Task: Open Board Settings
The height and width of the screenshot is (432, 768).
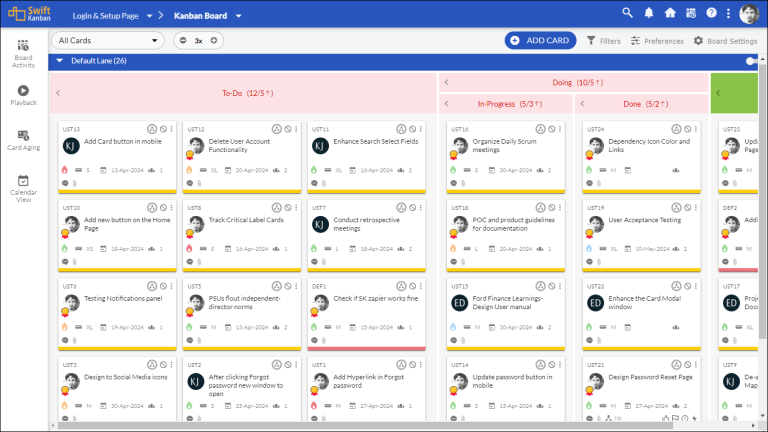Action: click(725, 41)
